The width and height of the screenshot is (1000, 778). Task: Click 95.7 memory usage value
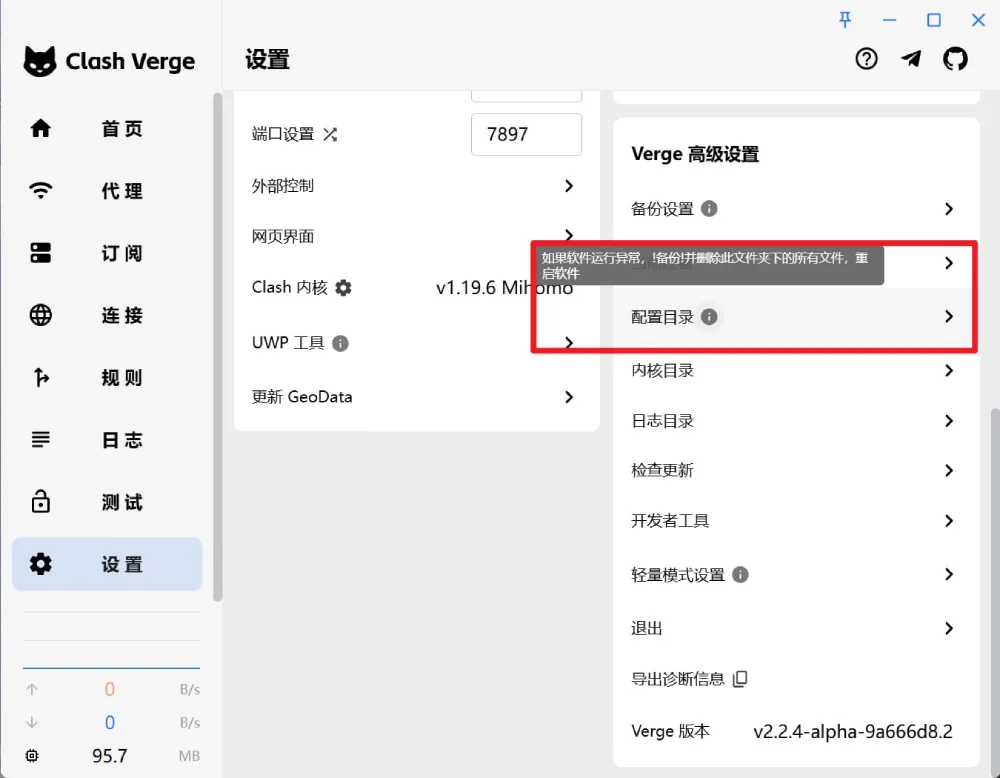coord(109,756)
